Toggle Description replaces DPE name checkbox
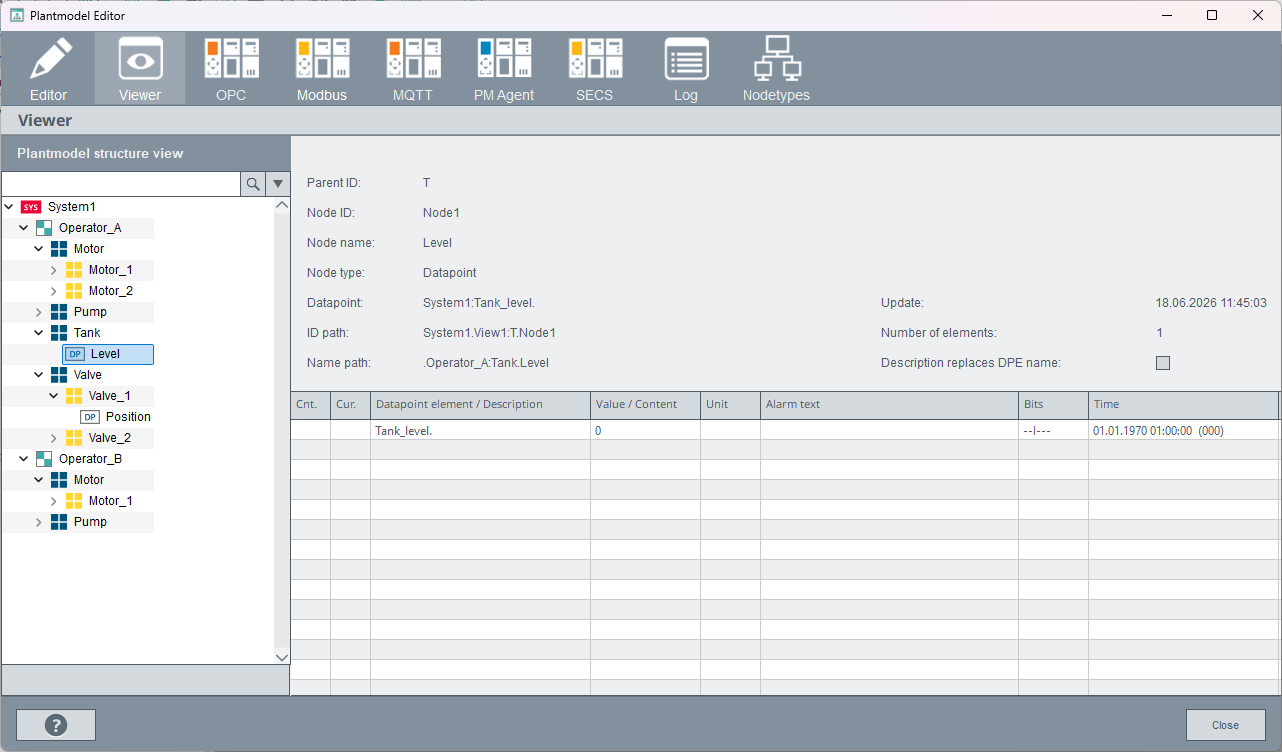This screenshot has width=1282, height=752. tap(1163, 363)
